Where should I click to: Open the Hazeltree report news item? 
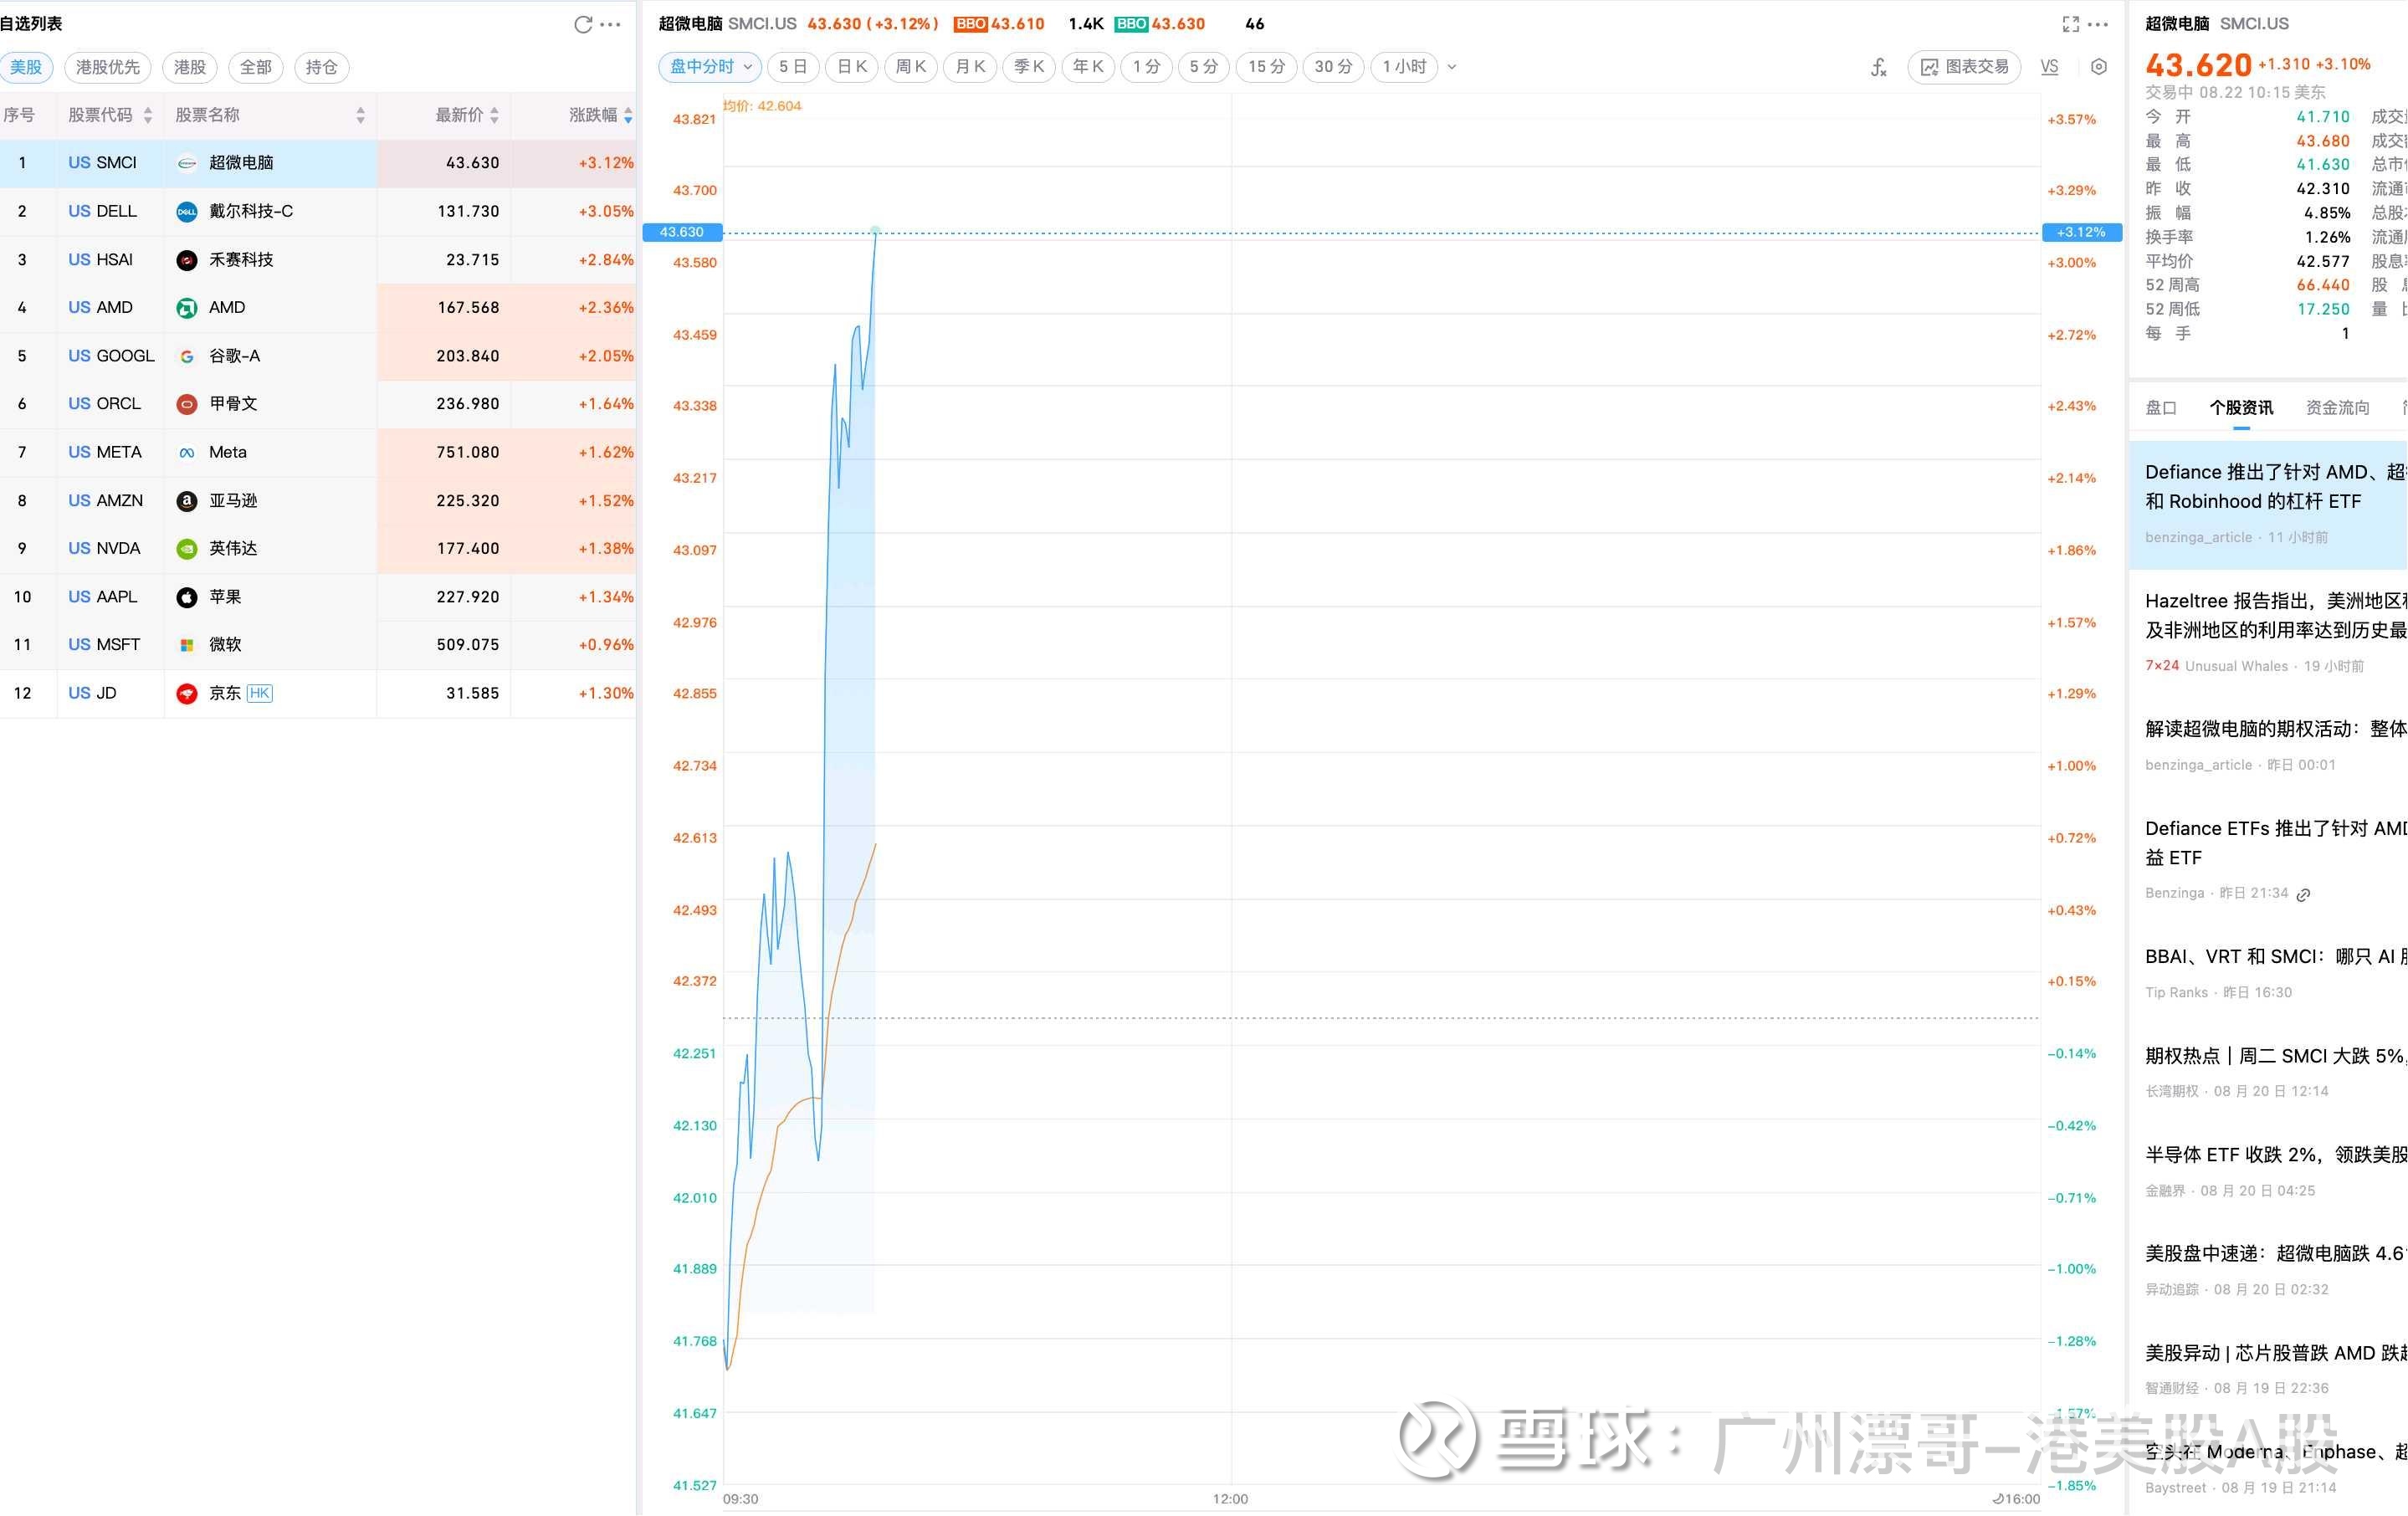[2268, 633]
